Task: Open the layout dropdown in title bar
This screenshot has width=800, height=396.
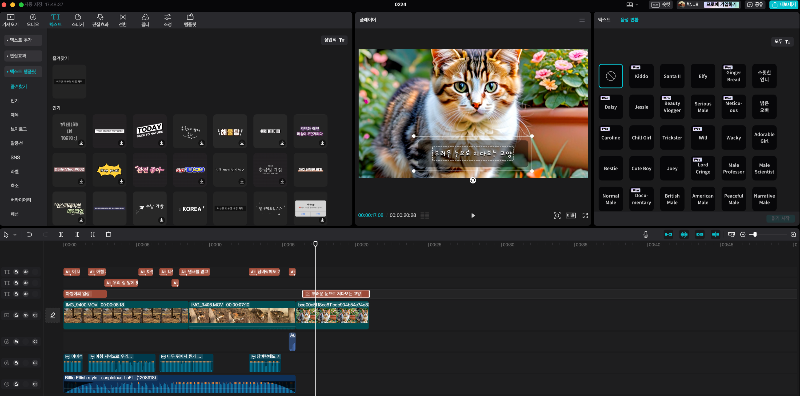Action: pyautogui.click(x=632, y=4)
